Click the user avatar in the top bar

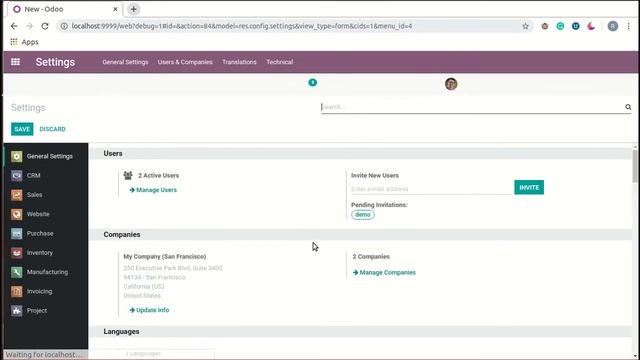[451, 84]
